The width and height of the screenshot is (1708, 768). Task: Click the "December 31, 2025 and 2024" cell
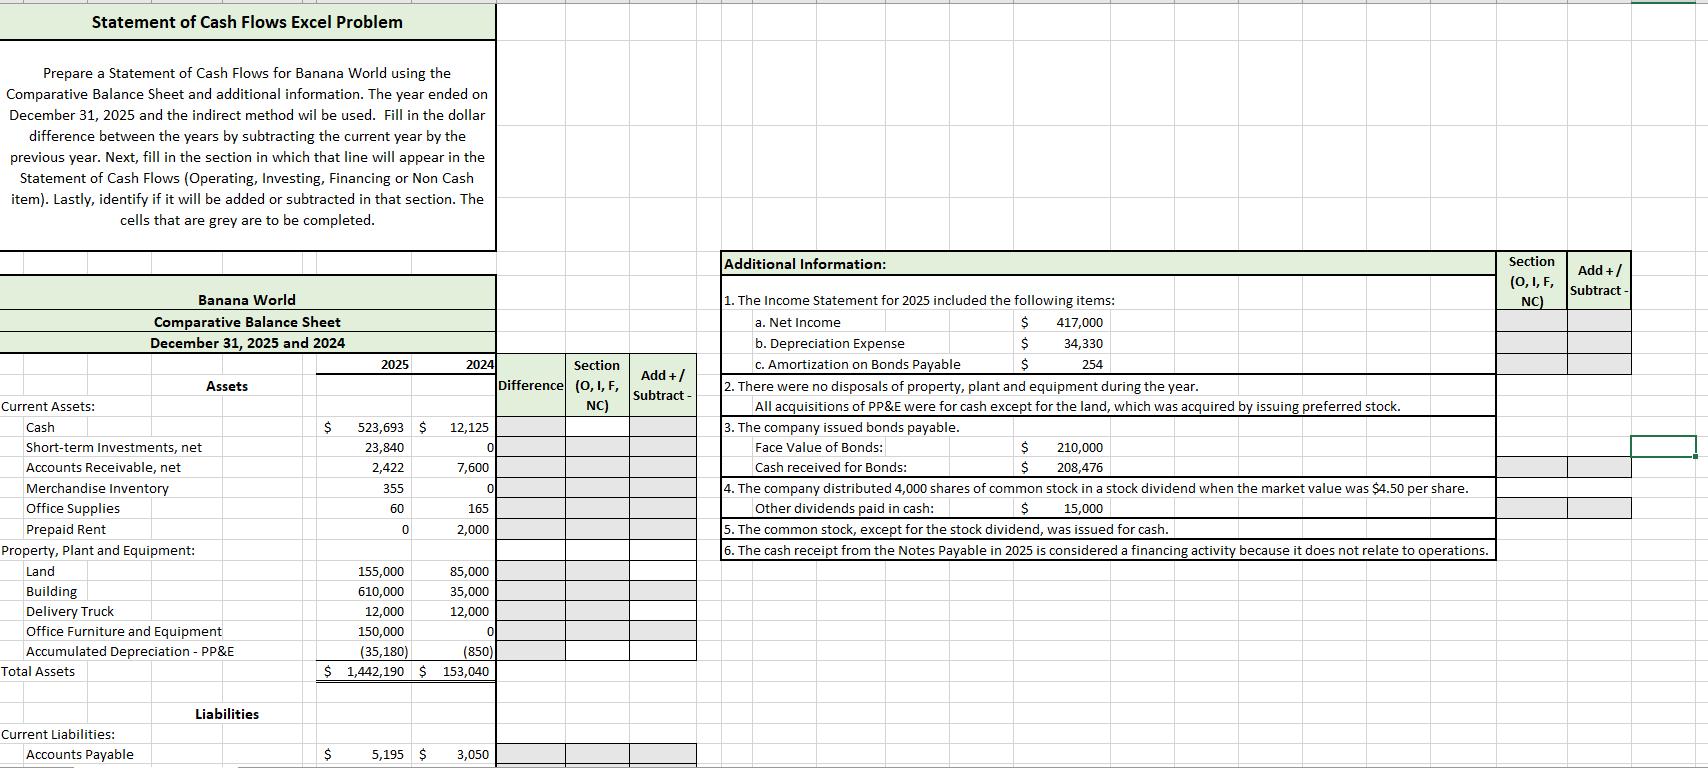pos(247,343)
